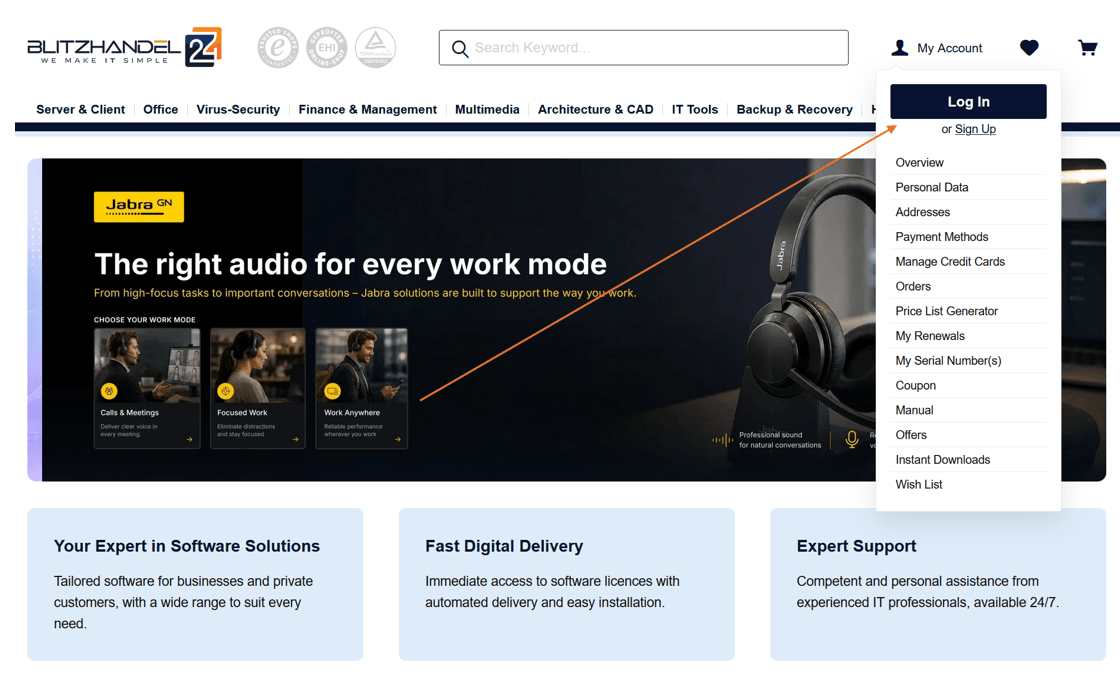Click the Work Anywhere yellow icon
Viewport: 1120px width, 681px height.
click(332, 391)
